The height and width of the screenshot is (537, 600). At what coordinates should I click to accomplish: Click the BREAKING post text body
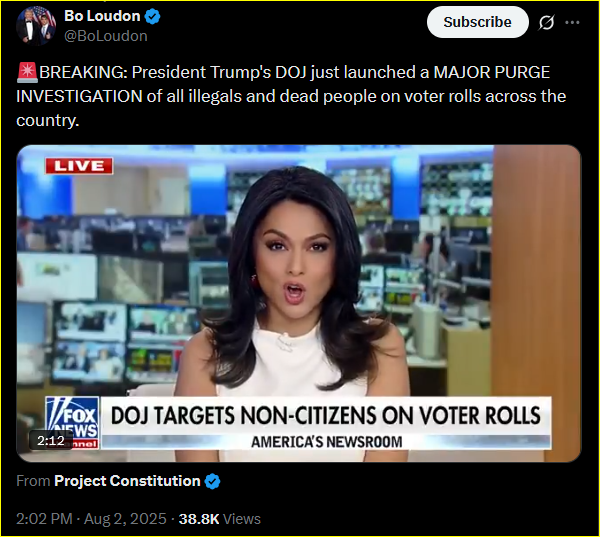coord(291,96)
